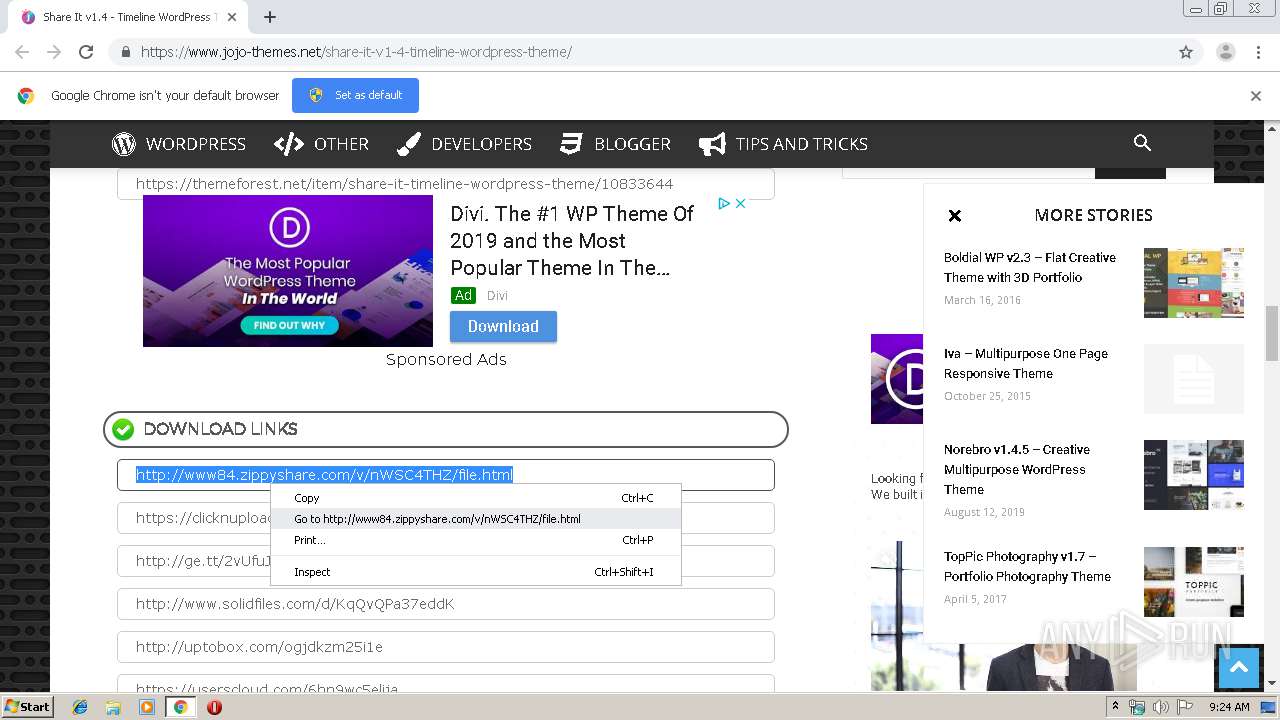Click the Sponsored Ads caption text
This screenshot has height=720, width=1280.
[446, 359]
